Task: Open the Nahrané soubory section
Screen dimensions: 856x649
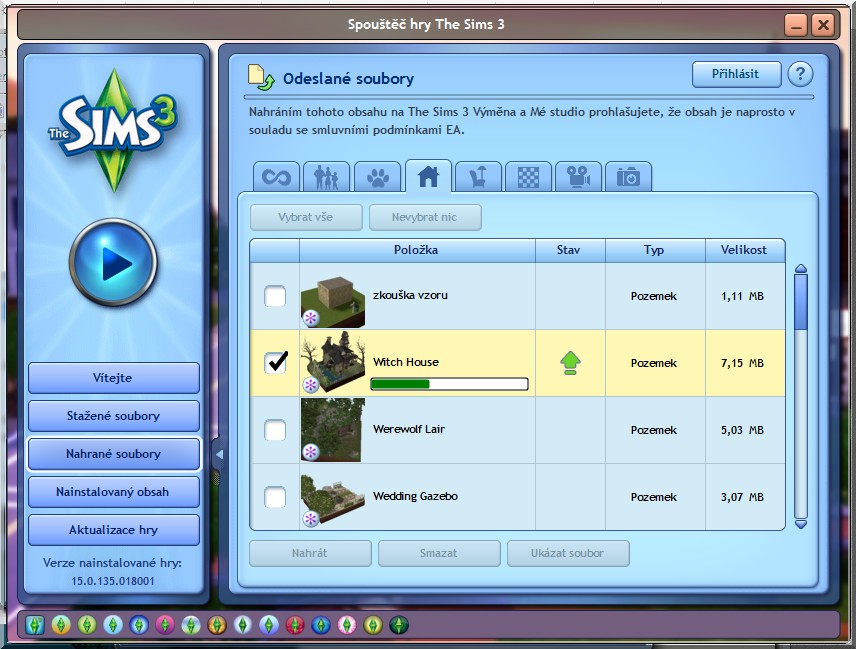Action: (114, 454)
